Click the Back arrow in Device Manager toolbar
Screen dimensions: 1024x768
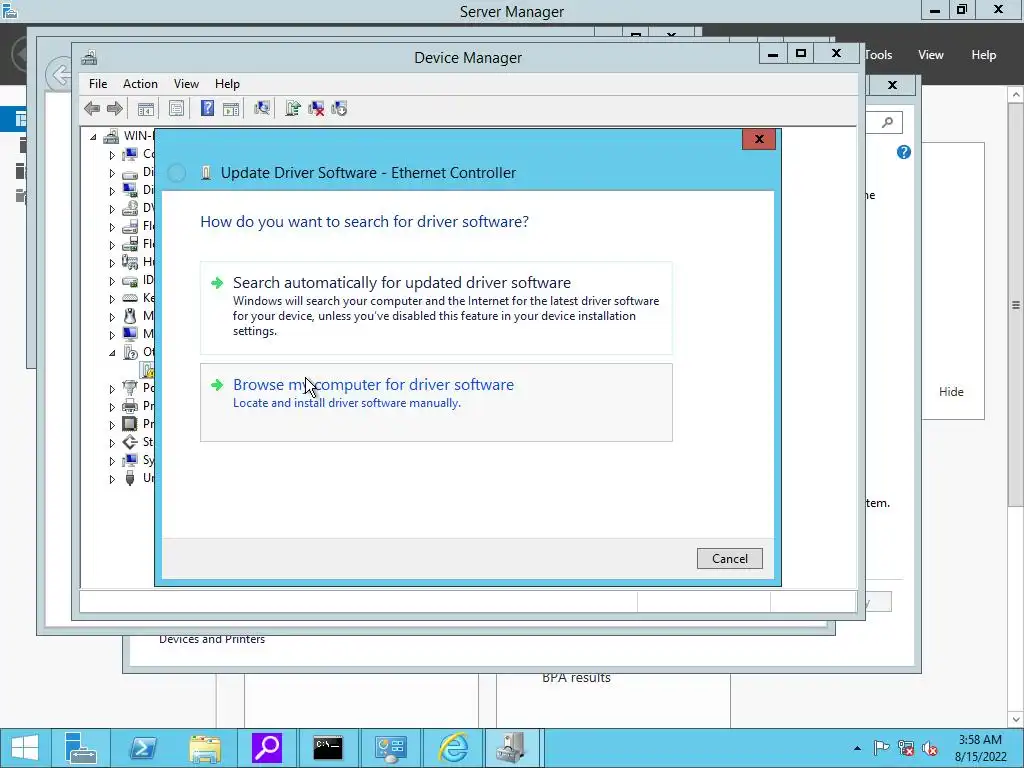(92, 108)
